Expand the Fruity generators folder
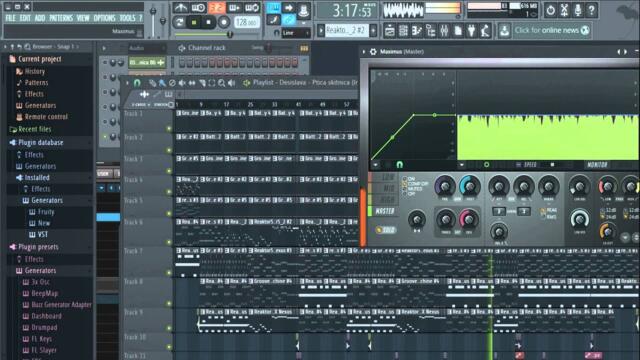 point(46,212)
